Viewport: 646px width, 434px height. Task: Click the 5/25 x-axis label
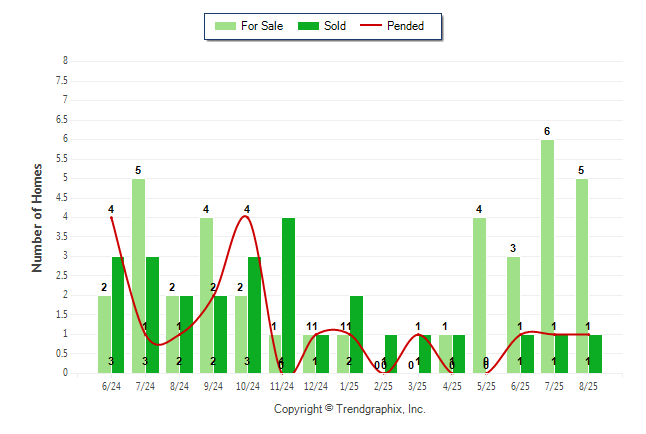[x=486, y=386]
